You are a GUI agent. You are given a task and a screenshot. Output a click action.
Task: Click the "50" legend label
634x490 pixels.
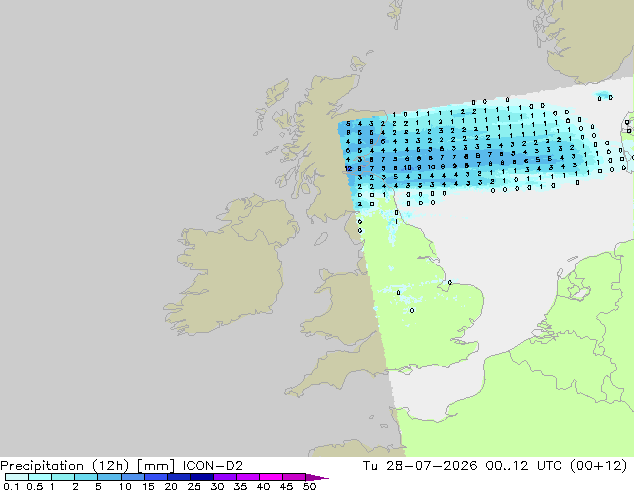(309, 486)
